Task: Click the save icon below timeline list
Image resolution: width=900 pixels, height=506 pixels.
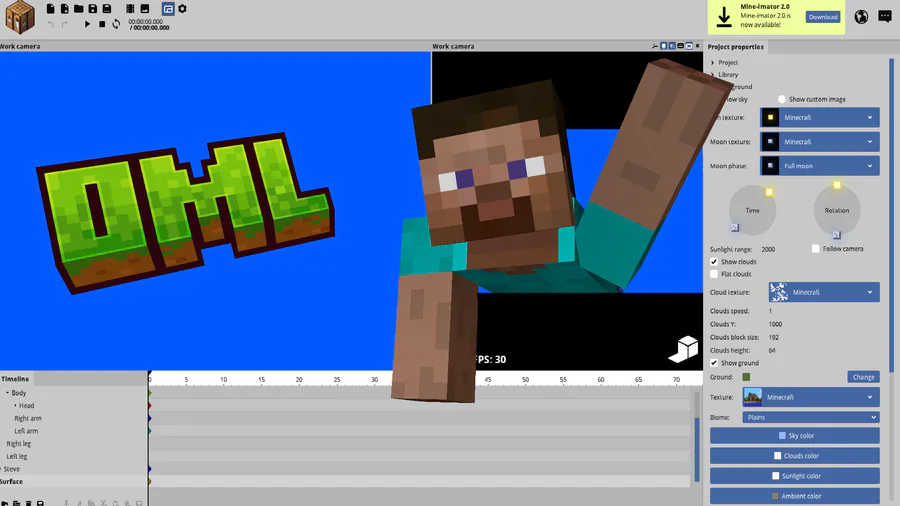Action: coord(40,503)
